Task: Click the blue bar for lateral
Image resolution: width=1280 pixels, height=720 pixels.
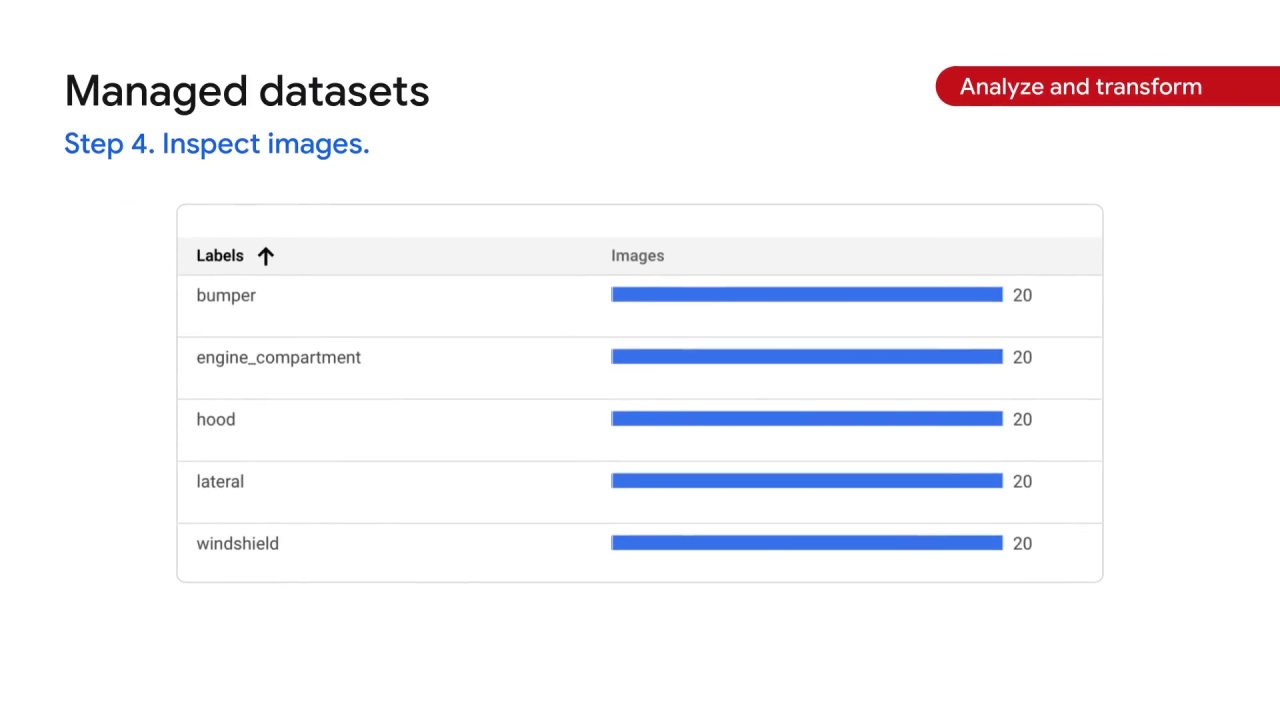Action: [807, 480]
